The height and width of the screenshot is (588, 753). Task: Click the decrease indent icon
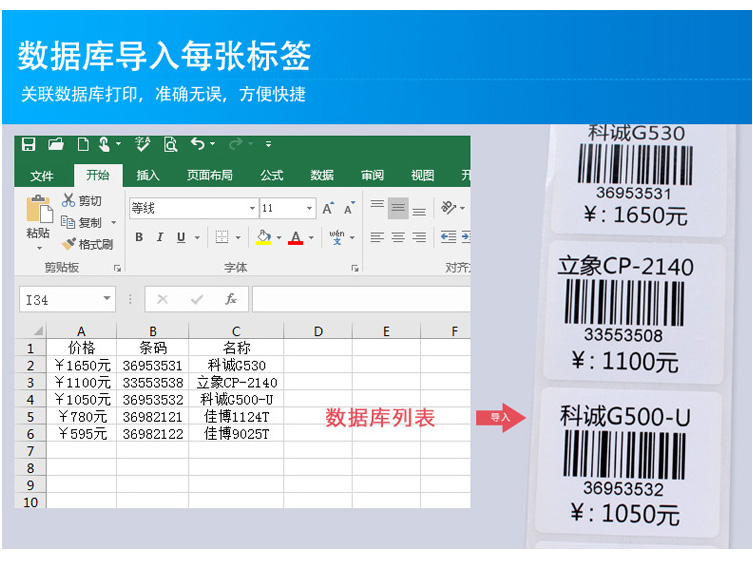click(448, 237)
